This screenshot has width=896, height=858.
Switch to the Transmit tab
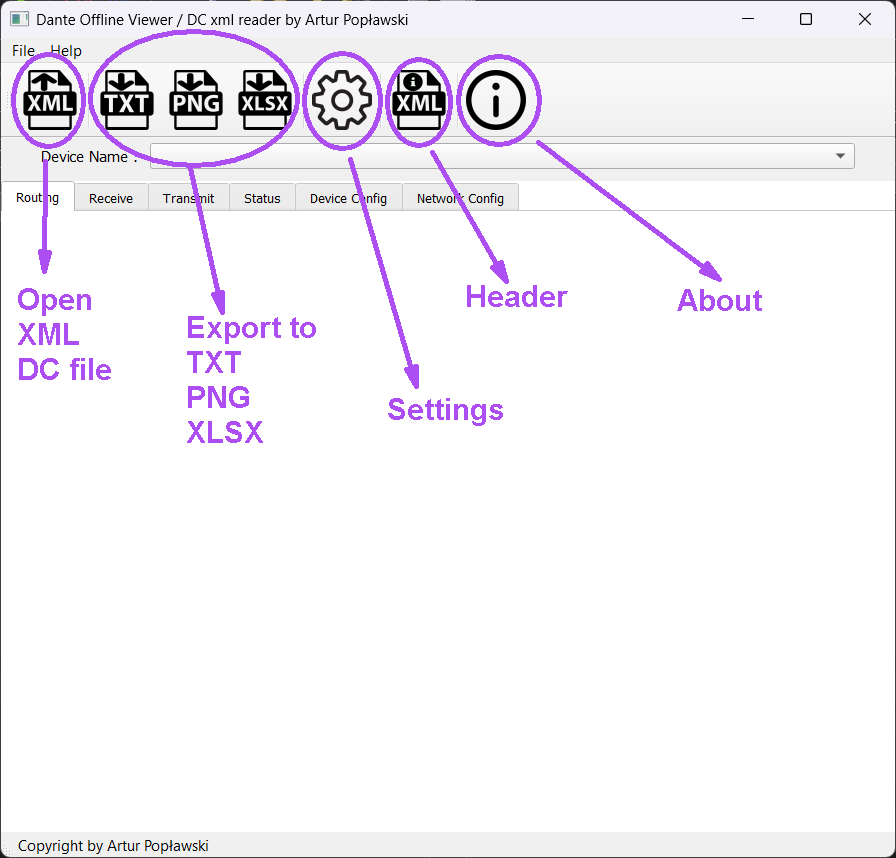click(x=189, y=198)
